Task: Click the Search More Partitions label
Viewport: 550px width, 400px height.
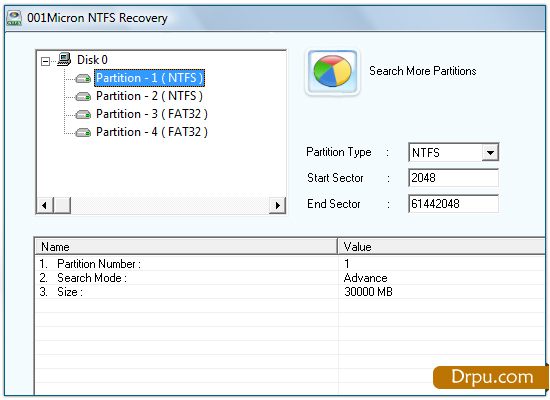Action: pos(423,71)
